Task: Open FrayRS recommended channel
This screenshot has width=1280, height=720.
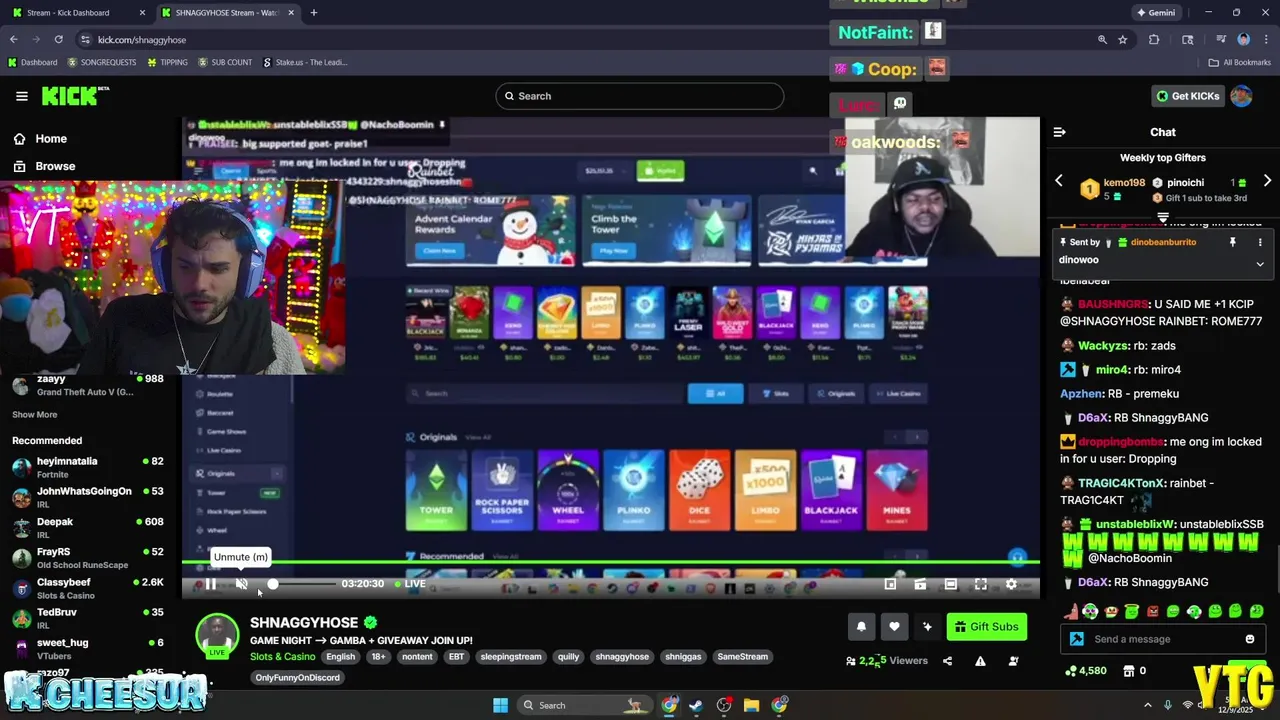Action: [x=88, y=557]
